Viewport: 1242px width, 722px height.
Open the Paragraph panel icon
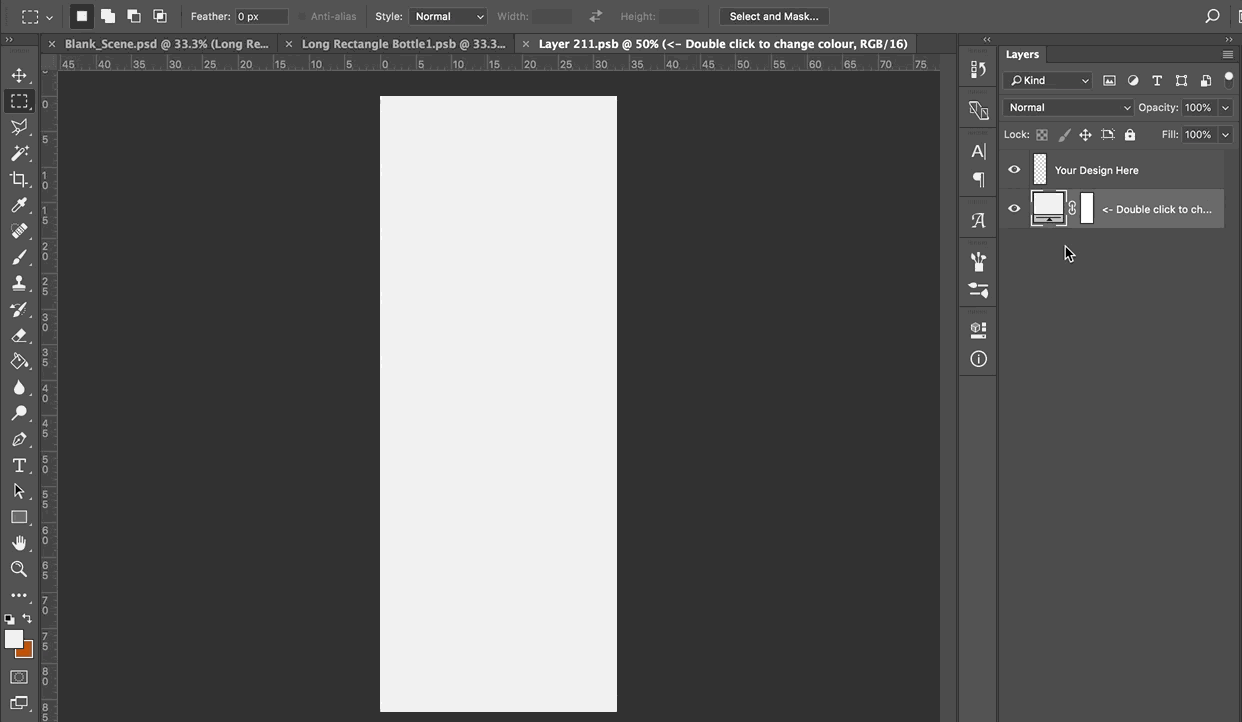click(x=978, y=180)
